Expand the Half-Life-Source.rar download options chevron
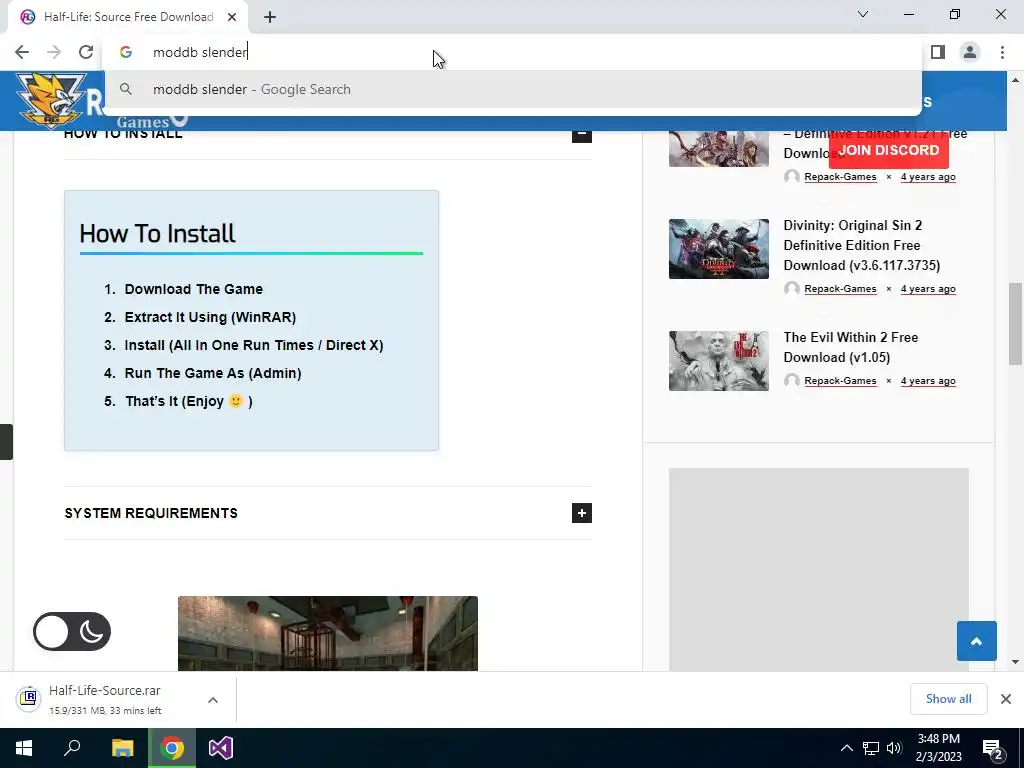 213,700
